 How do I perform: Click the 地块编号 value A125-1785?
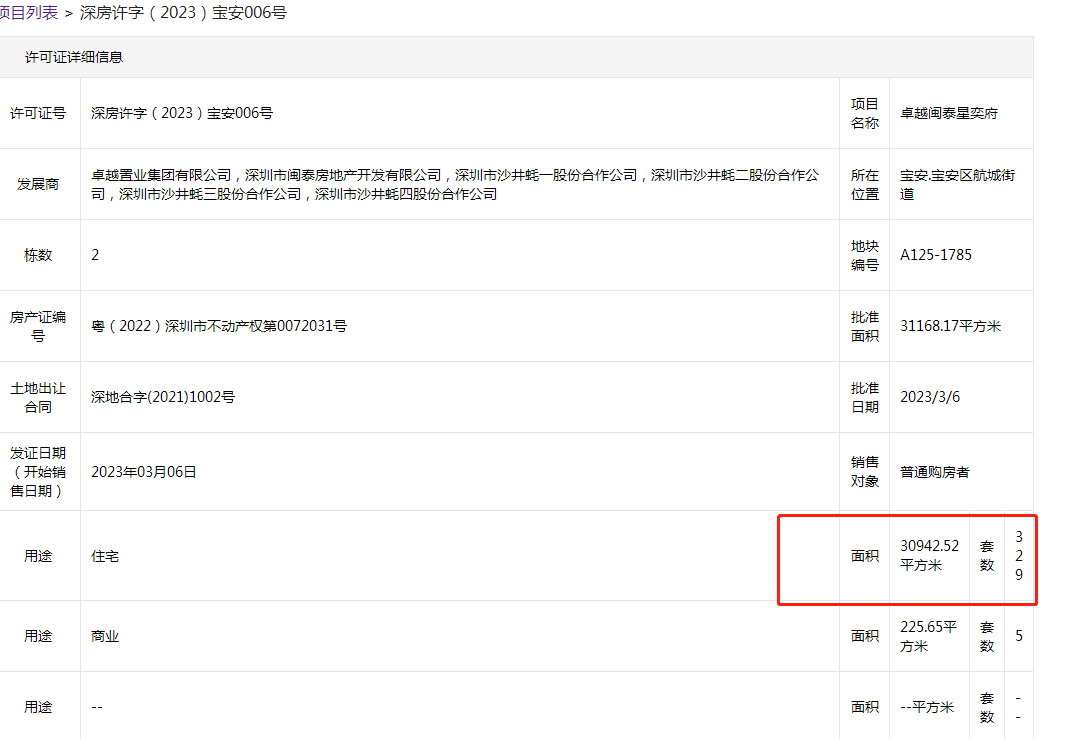(x=935, y=255)
